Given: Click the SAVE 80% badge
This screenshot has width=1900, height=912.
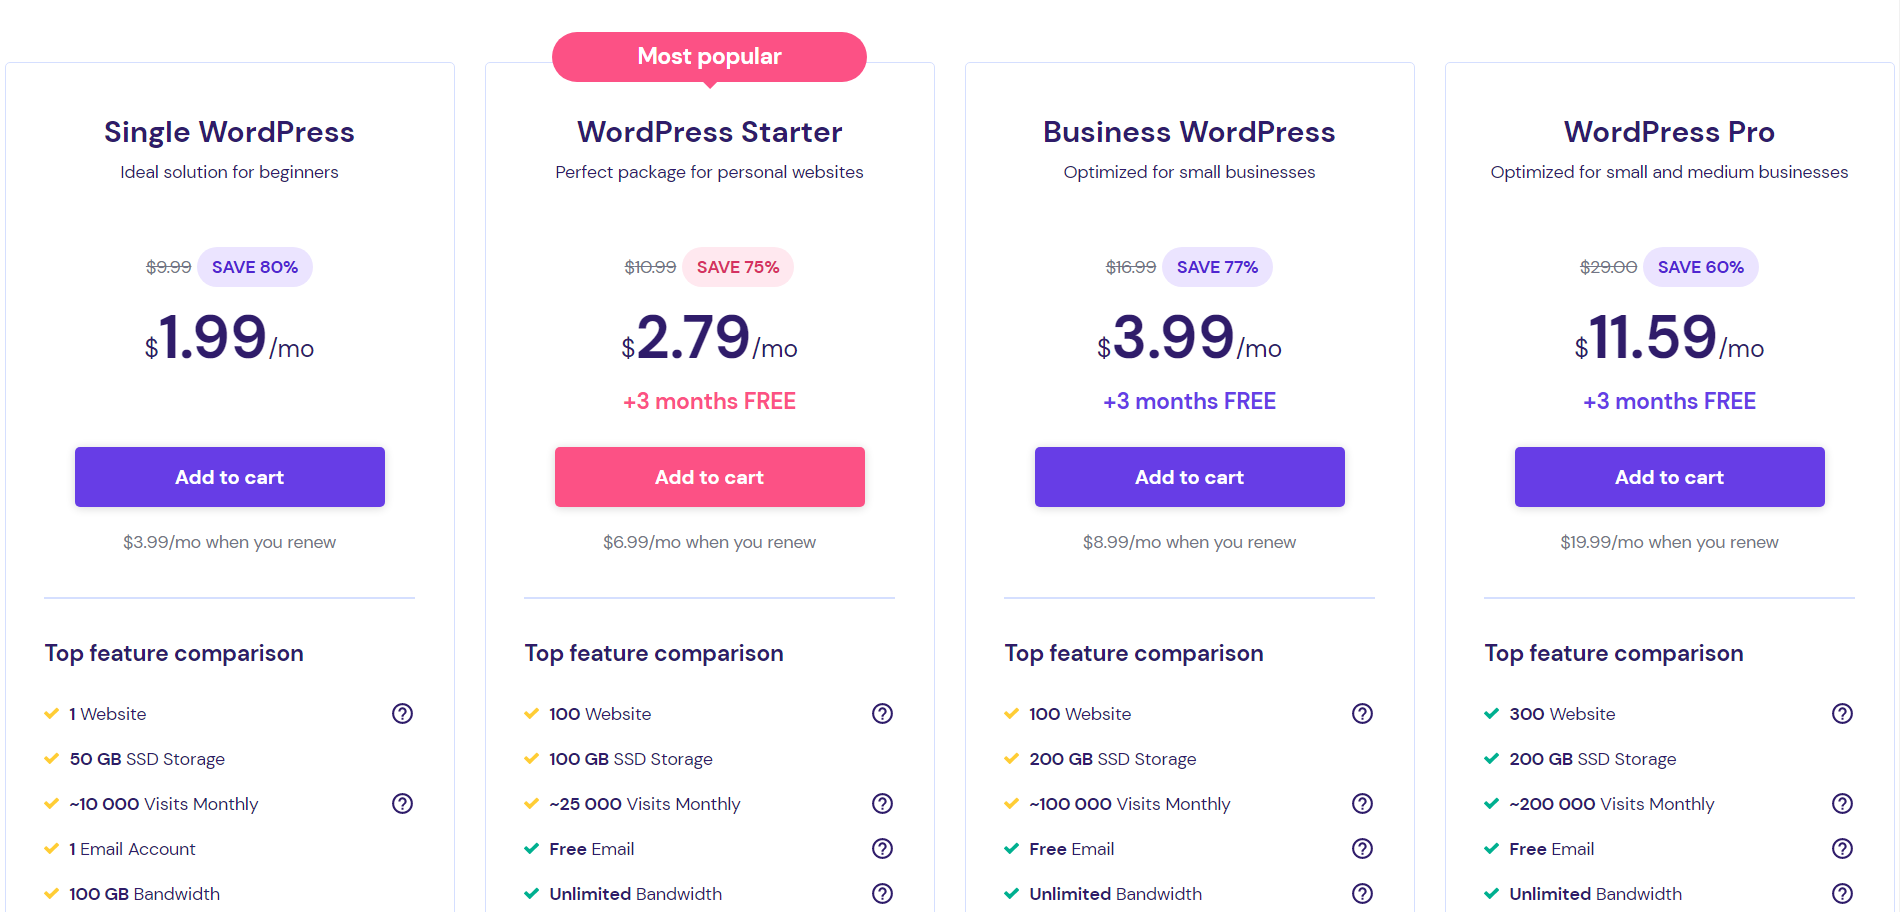Looking at the screenshot, I should tap(254, 267).
